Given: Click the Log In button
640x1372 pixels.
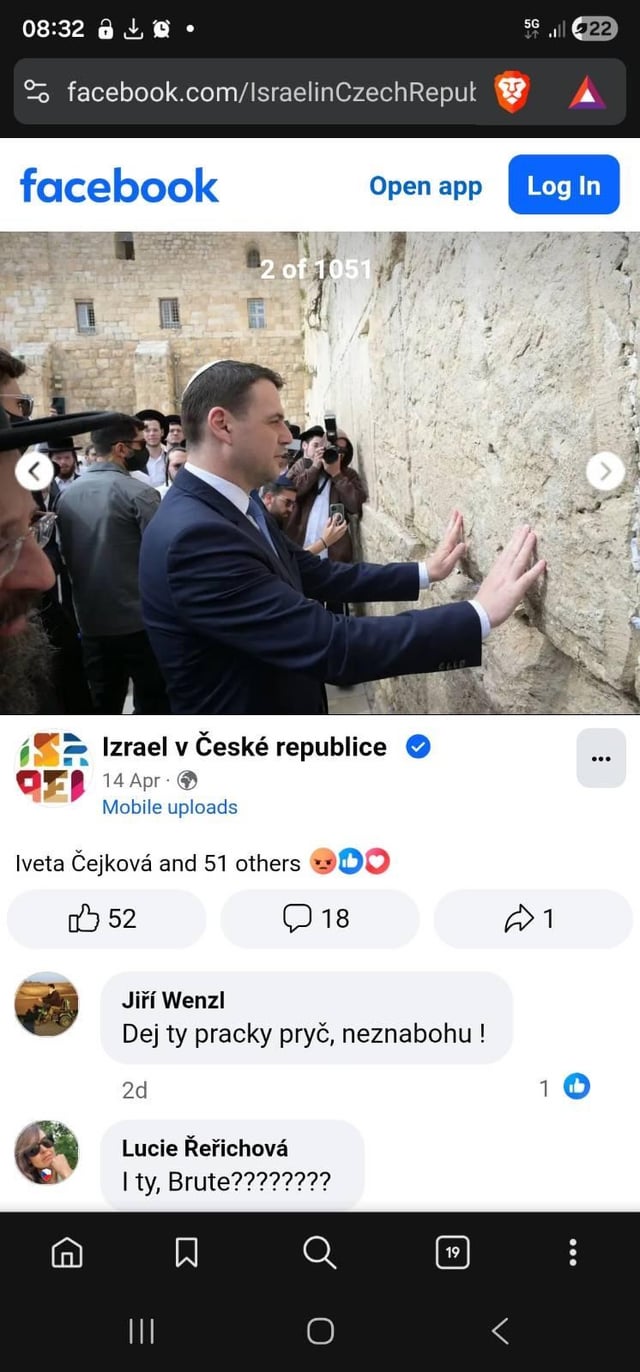Looking at the screenshot, I should coord(564,185).
